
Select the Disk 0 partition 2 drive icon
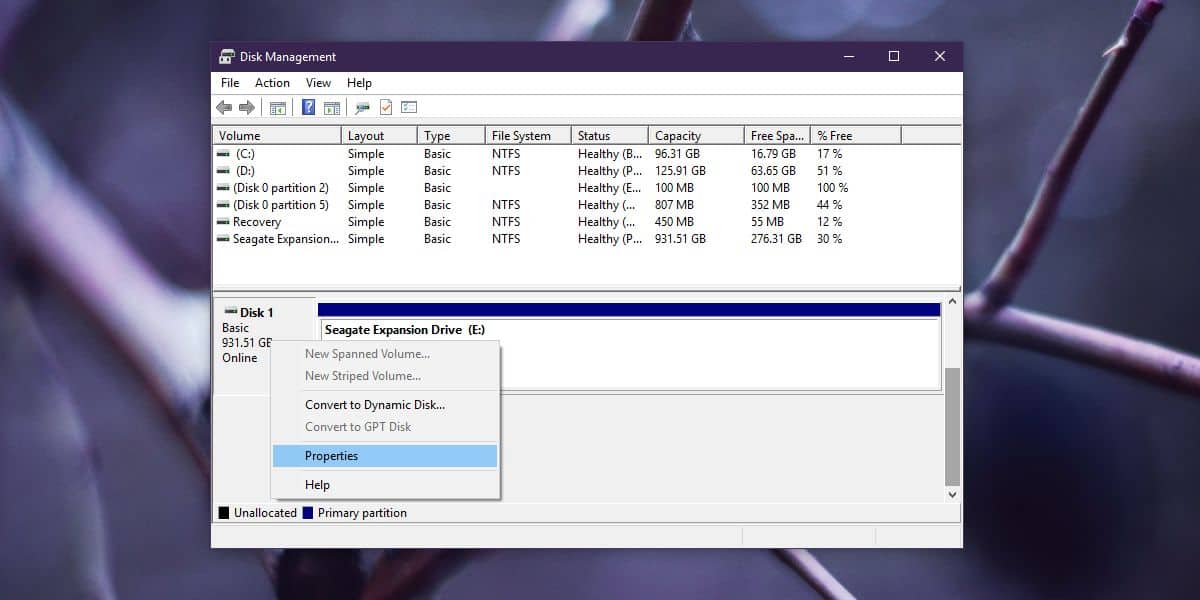click(223, 188)
